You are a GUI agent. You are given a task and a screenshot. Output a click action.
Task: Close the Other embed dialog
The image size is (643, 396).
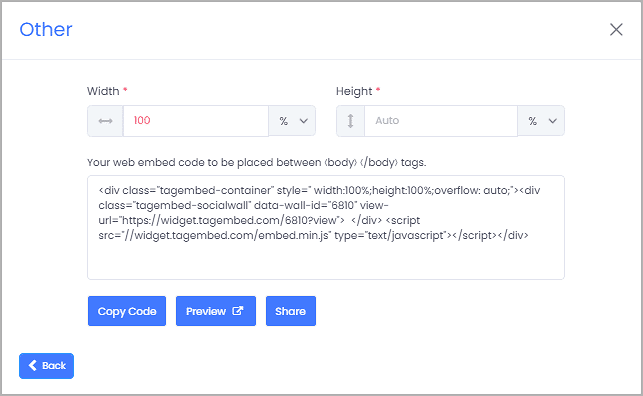click(616, 30)
